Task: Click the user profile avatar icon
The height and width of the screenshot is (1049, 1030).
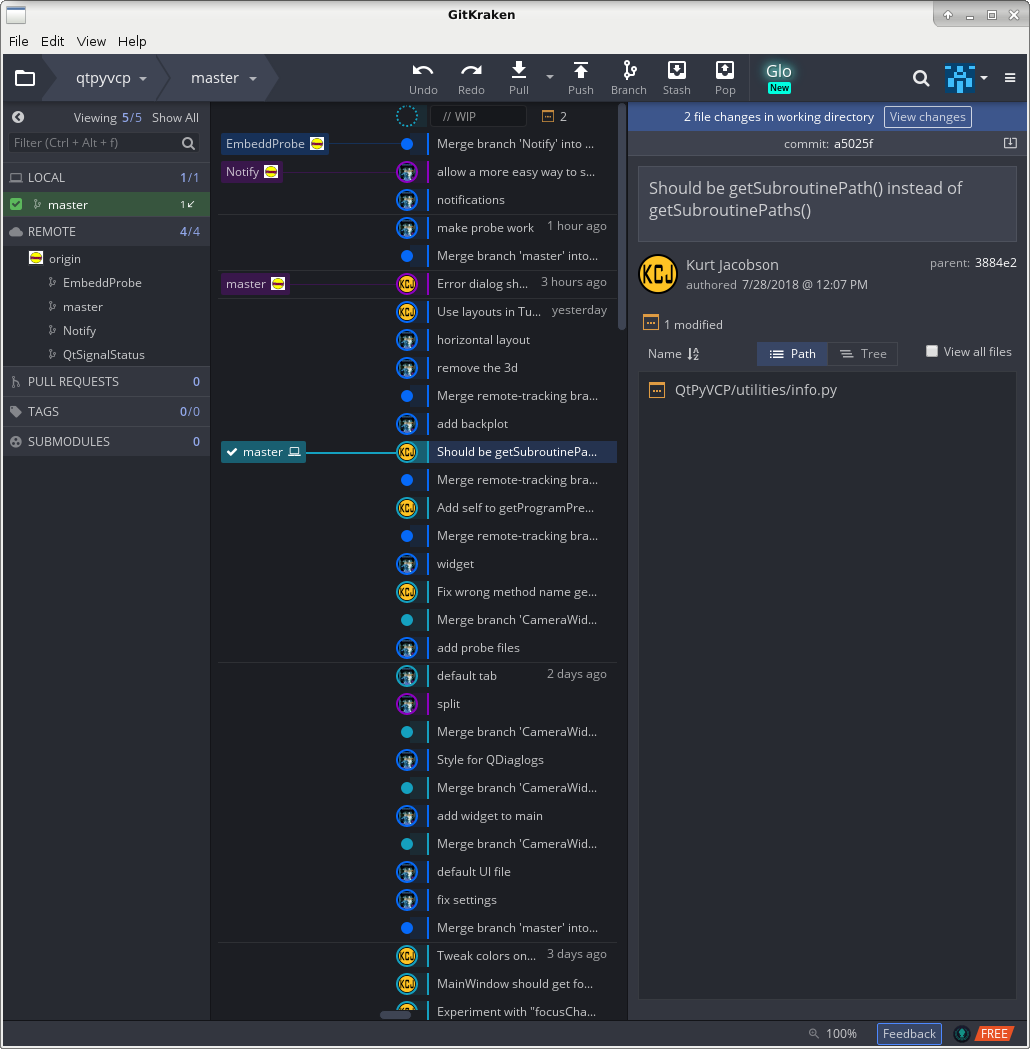Action: pos(959,78)
